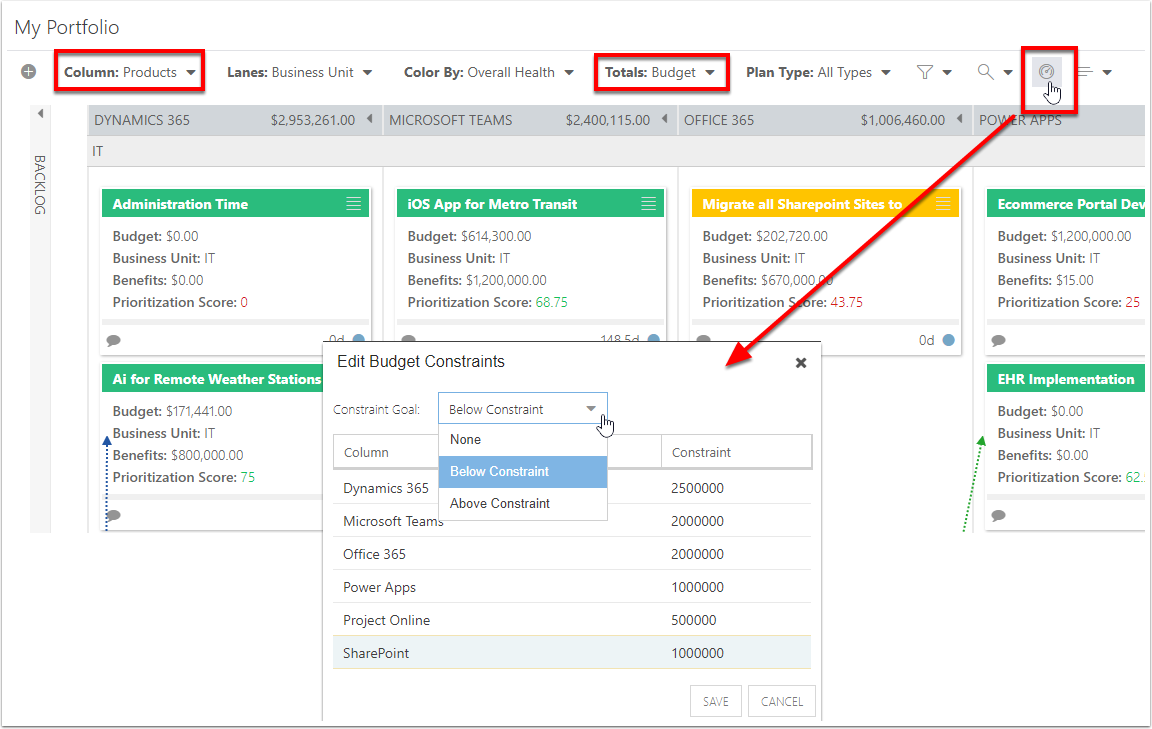Click the BACKLOG vertical label
This screenshot has width=1152, height=729.
(x=40, y=184)
